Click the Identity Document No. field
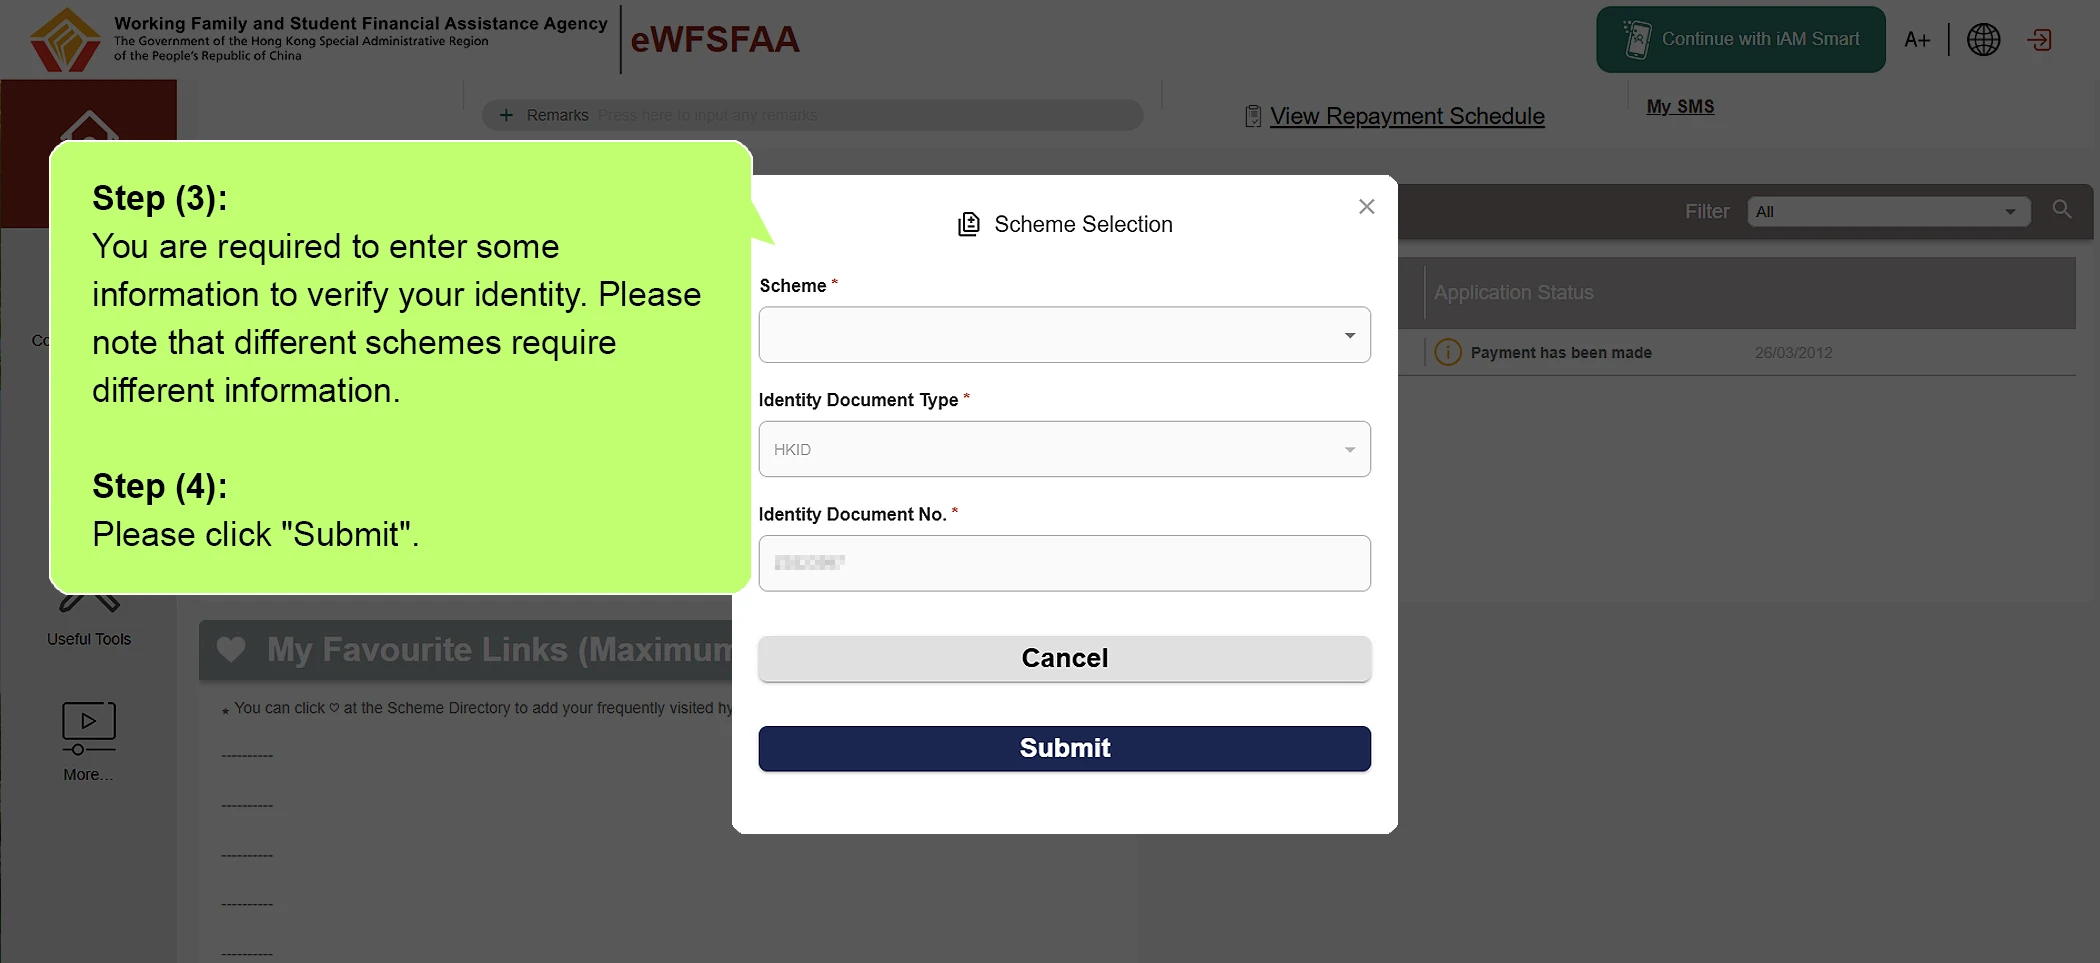The image size is (2100, 963). point(1064,563)
